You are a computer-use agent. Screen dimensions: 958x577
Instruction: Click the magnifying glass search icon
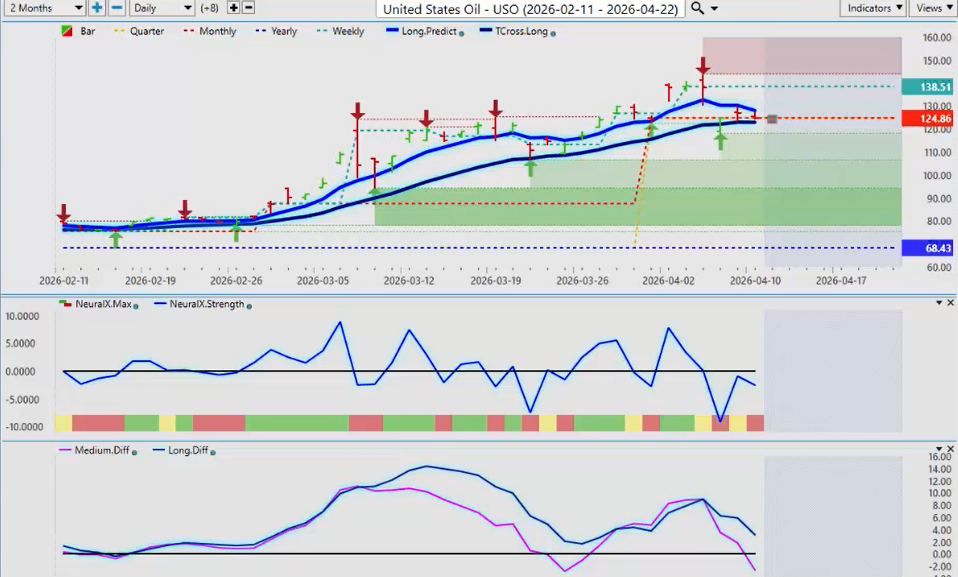pos(697,8)
